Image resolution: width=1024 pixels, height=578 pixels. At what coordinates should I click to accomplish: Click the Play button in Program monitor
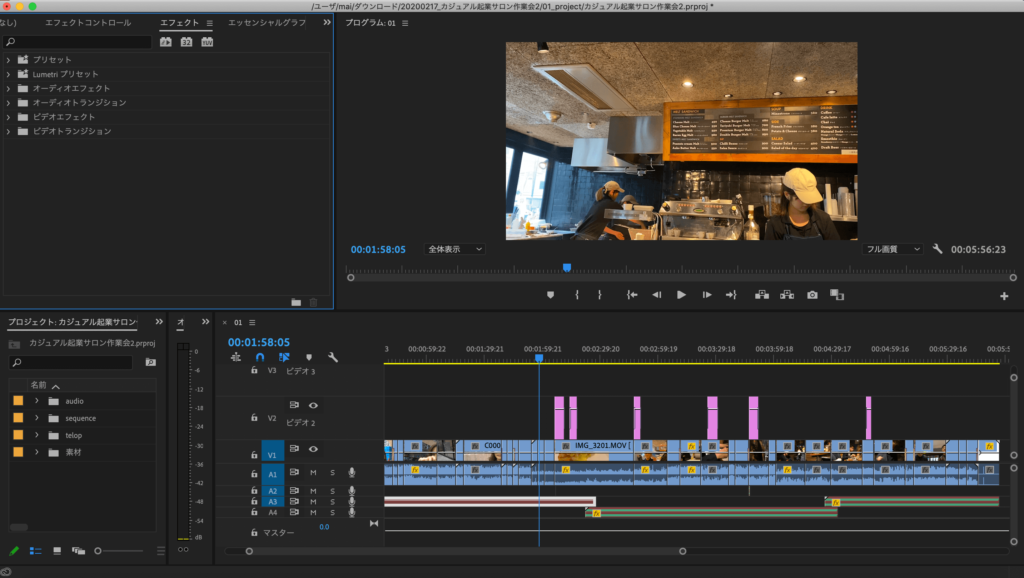(x=681, y=295)
